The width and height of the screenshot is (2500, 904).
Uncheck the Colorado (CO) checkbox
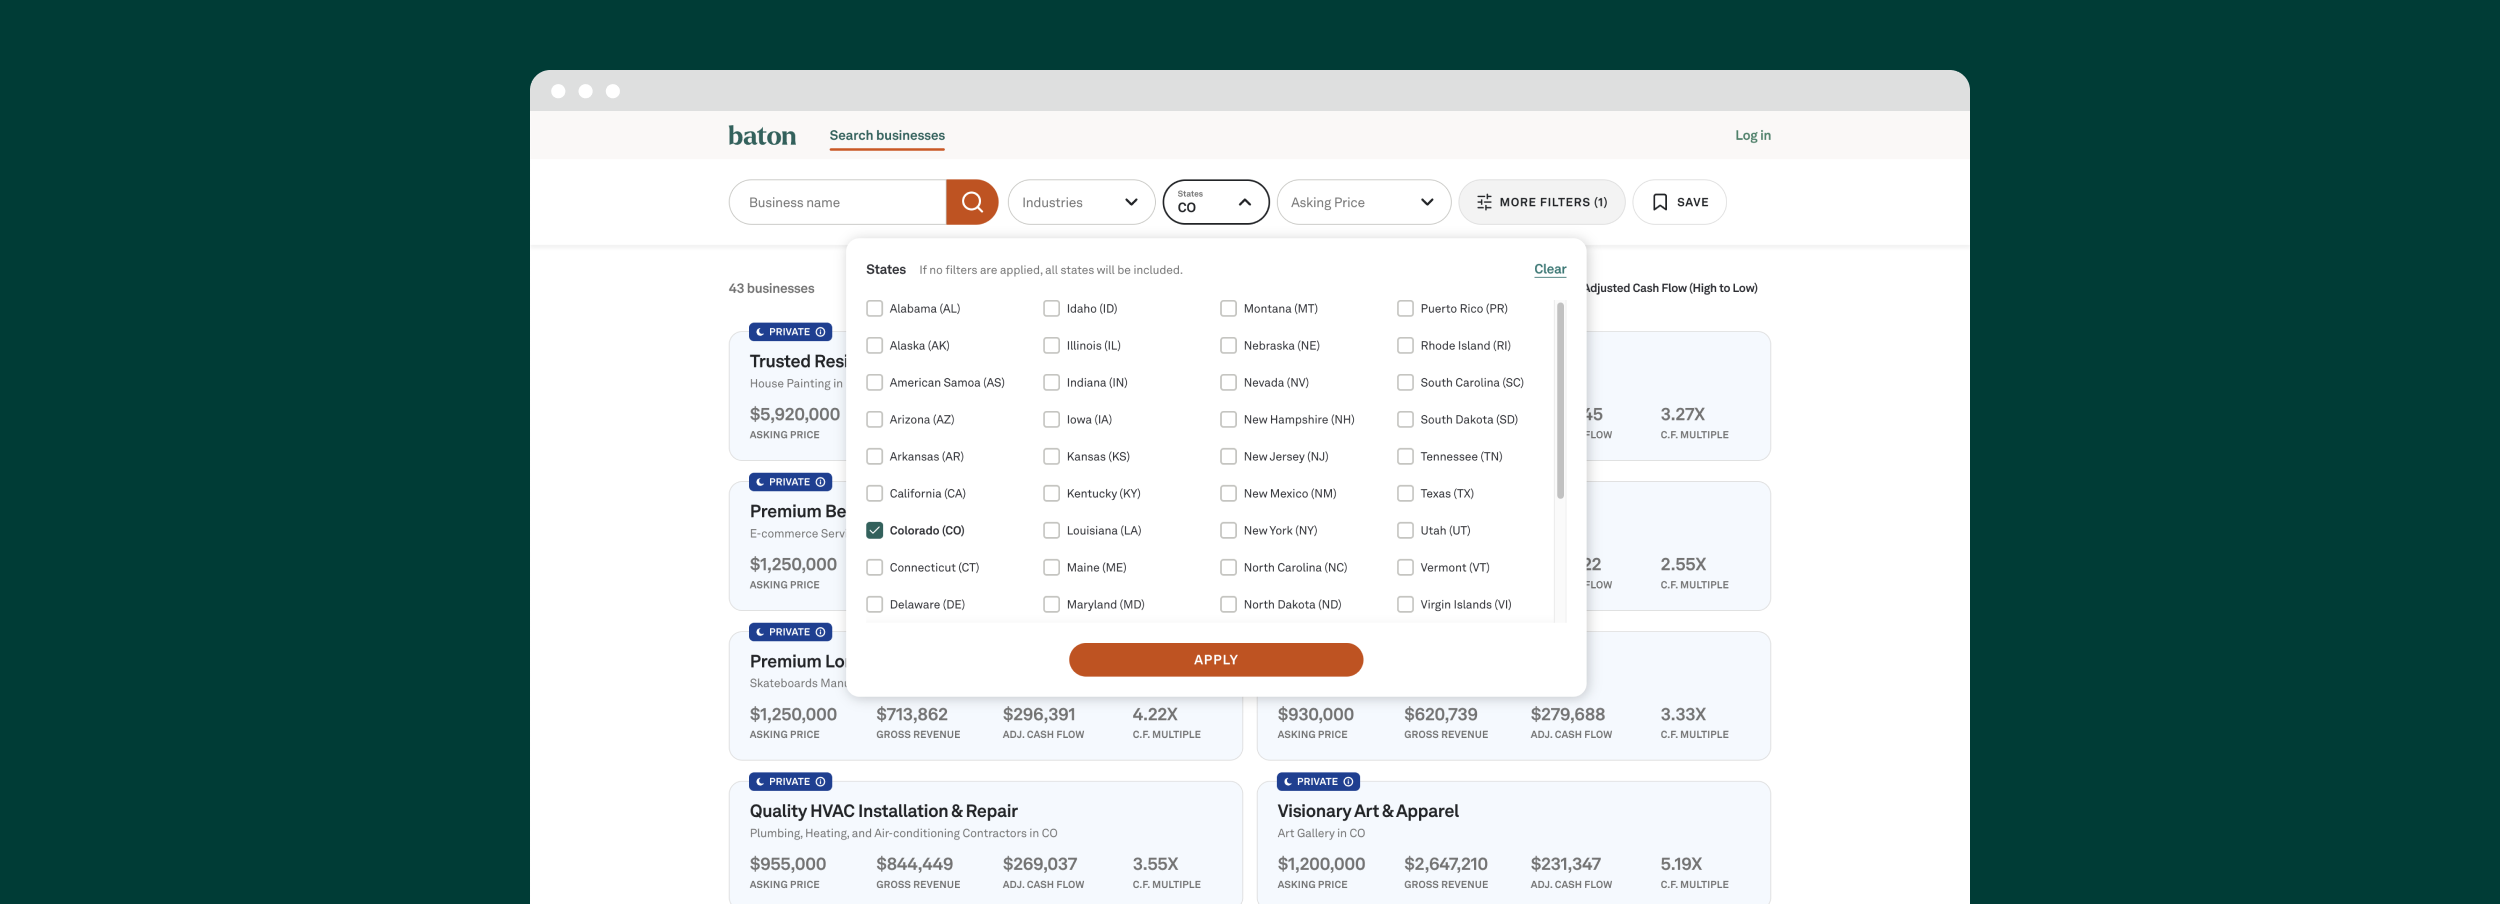coord(875,531)
